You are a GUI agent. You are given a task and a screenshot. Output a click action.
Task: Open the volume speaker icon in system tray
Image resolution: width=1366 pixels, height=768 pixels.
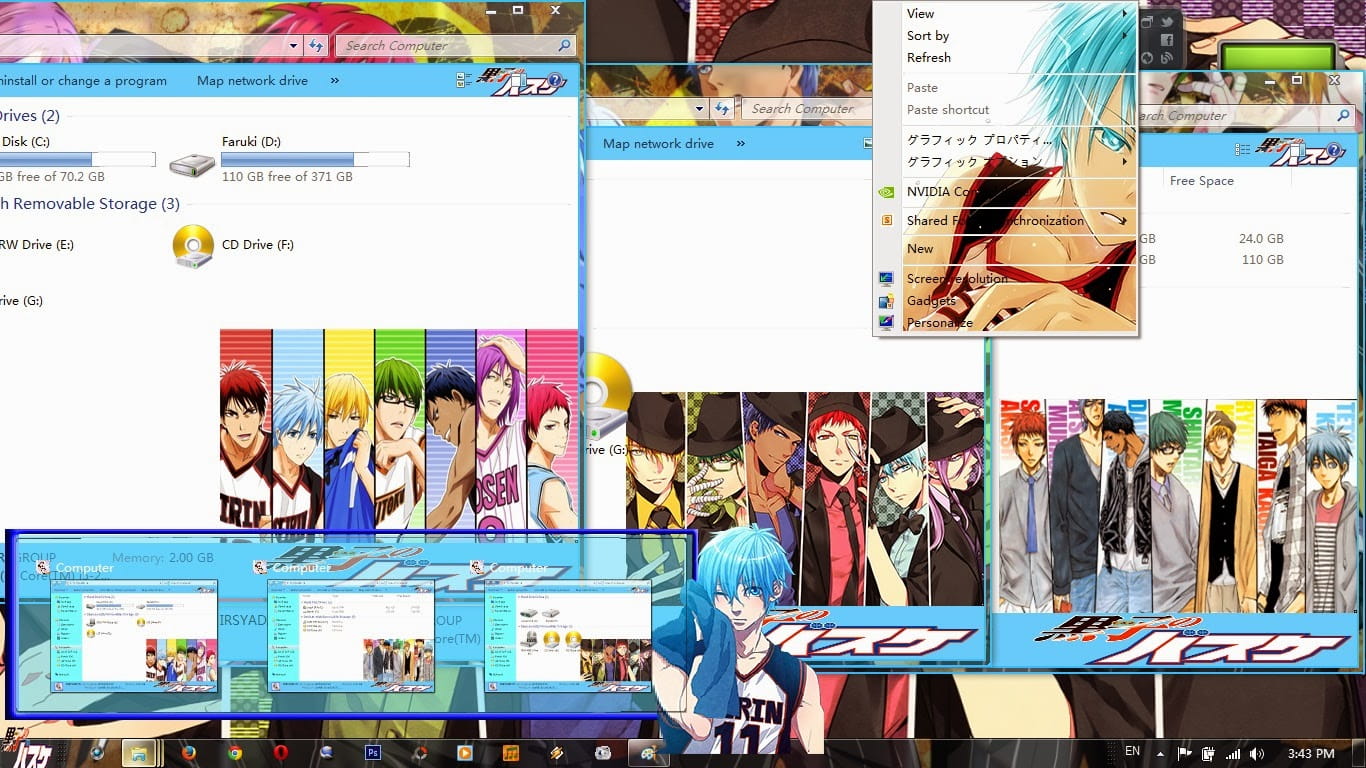click(1255, 752)
